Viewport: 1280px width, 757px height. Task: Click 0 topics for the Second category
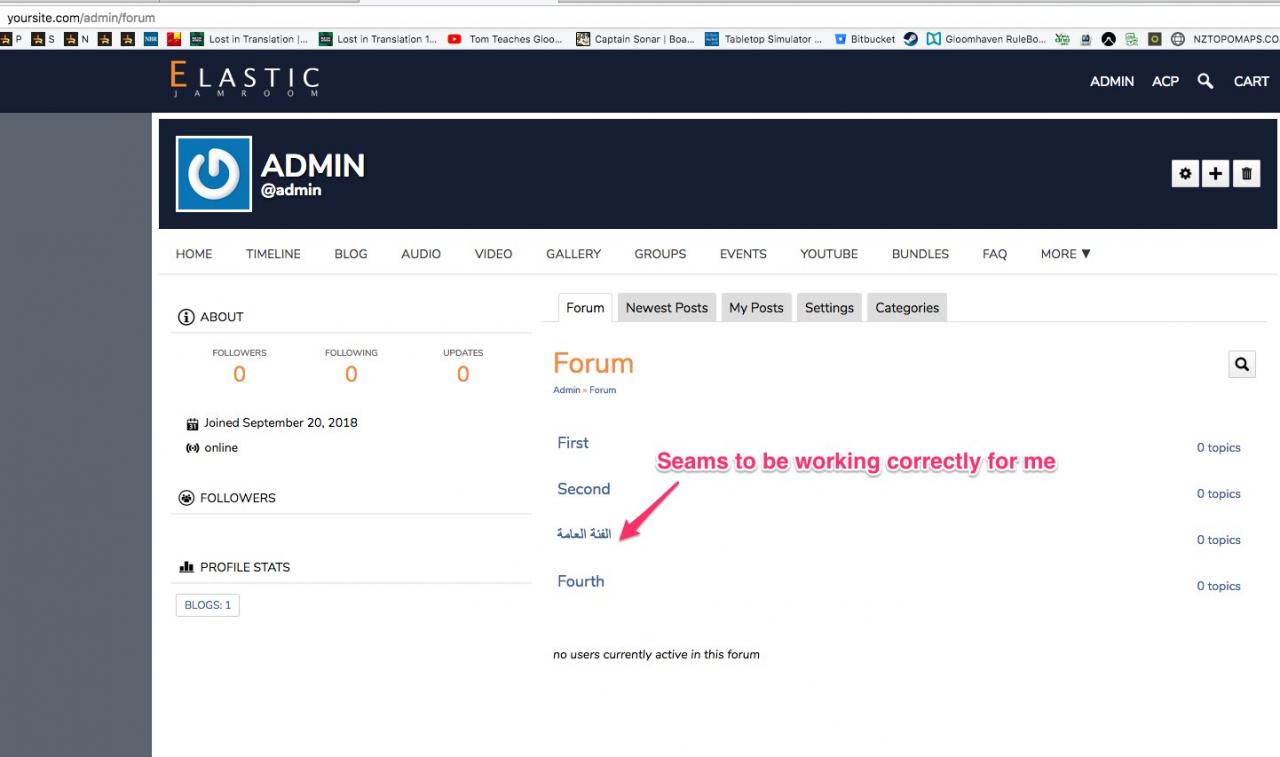click(1219, 494)
